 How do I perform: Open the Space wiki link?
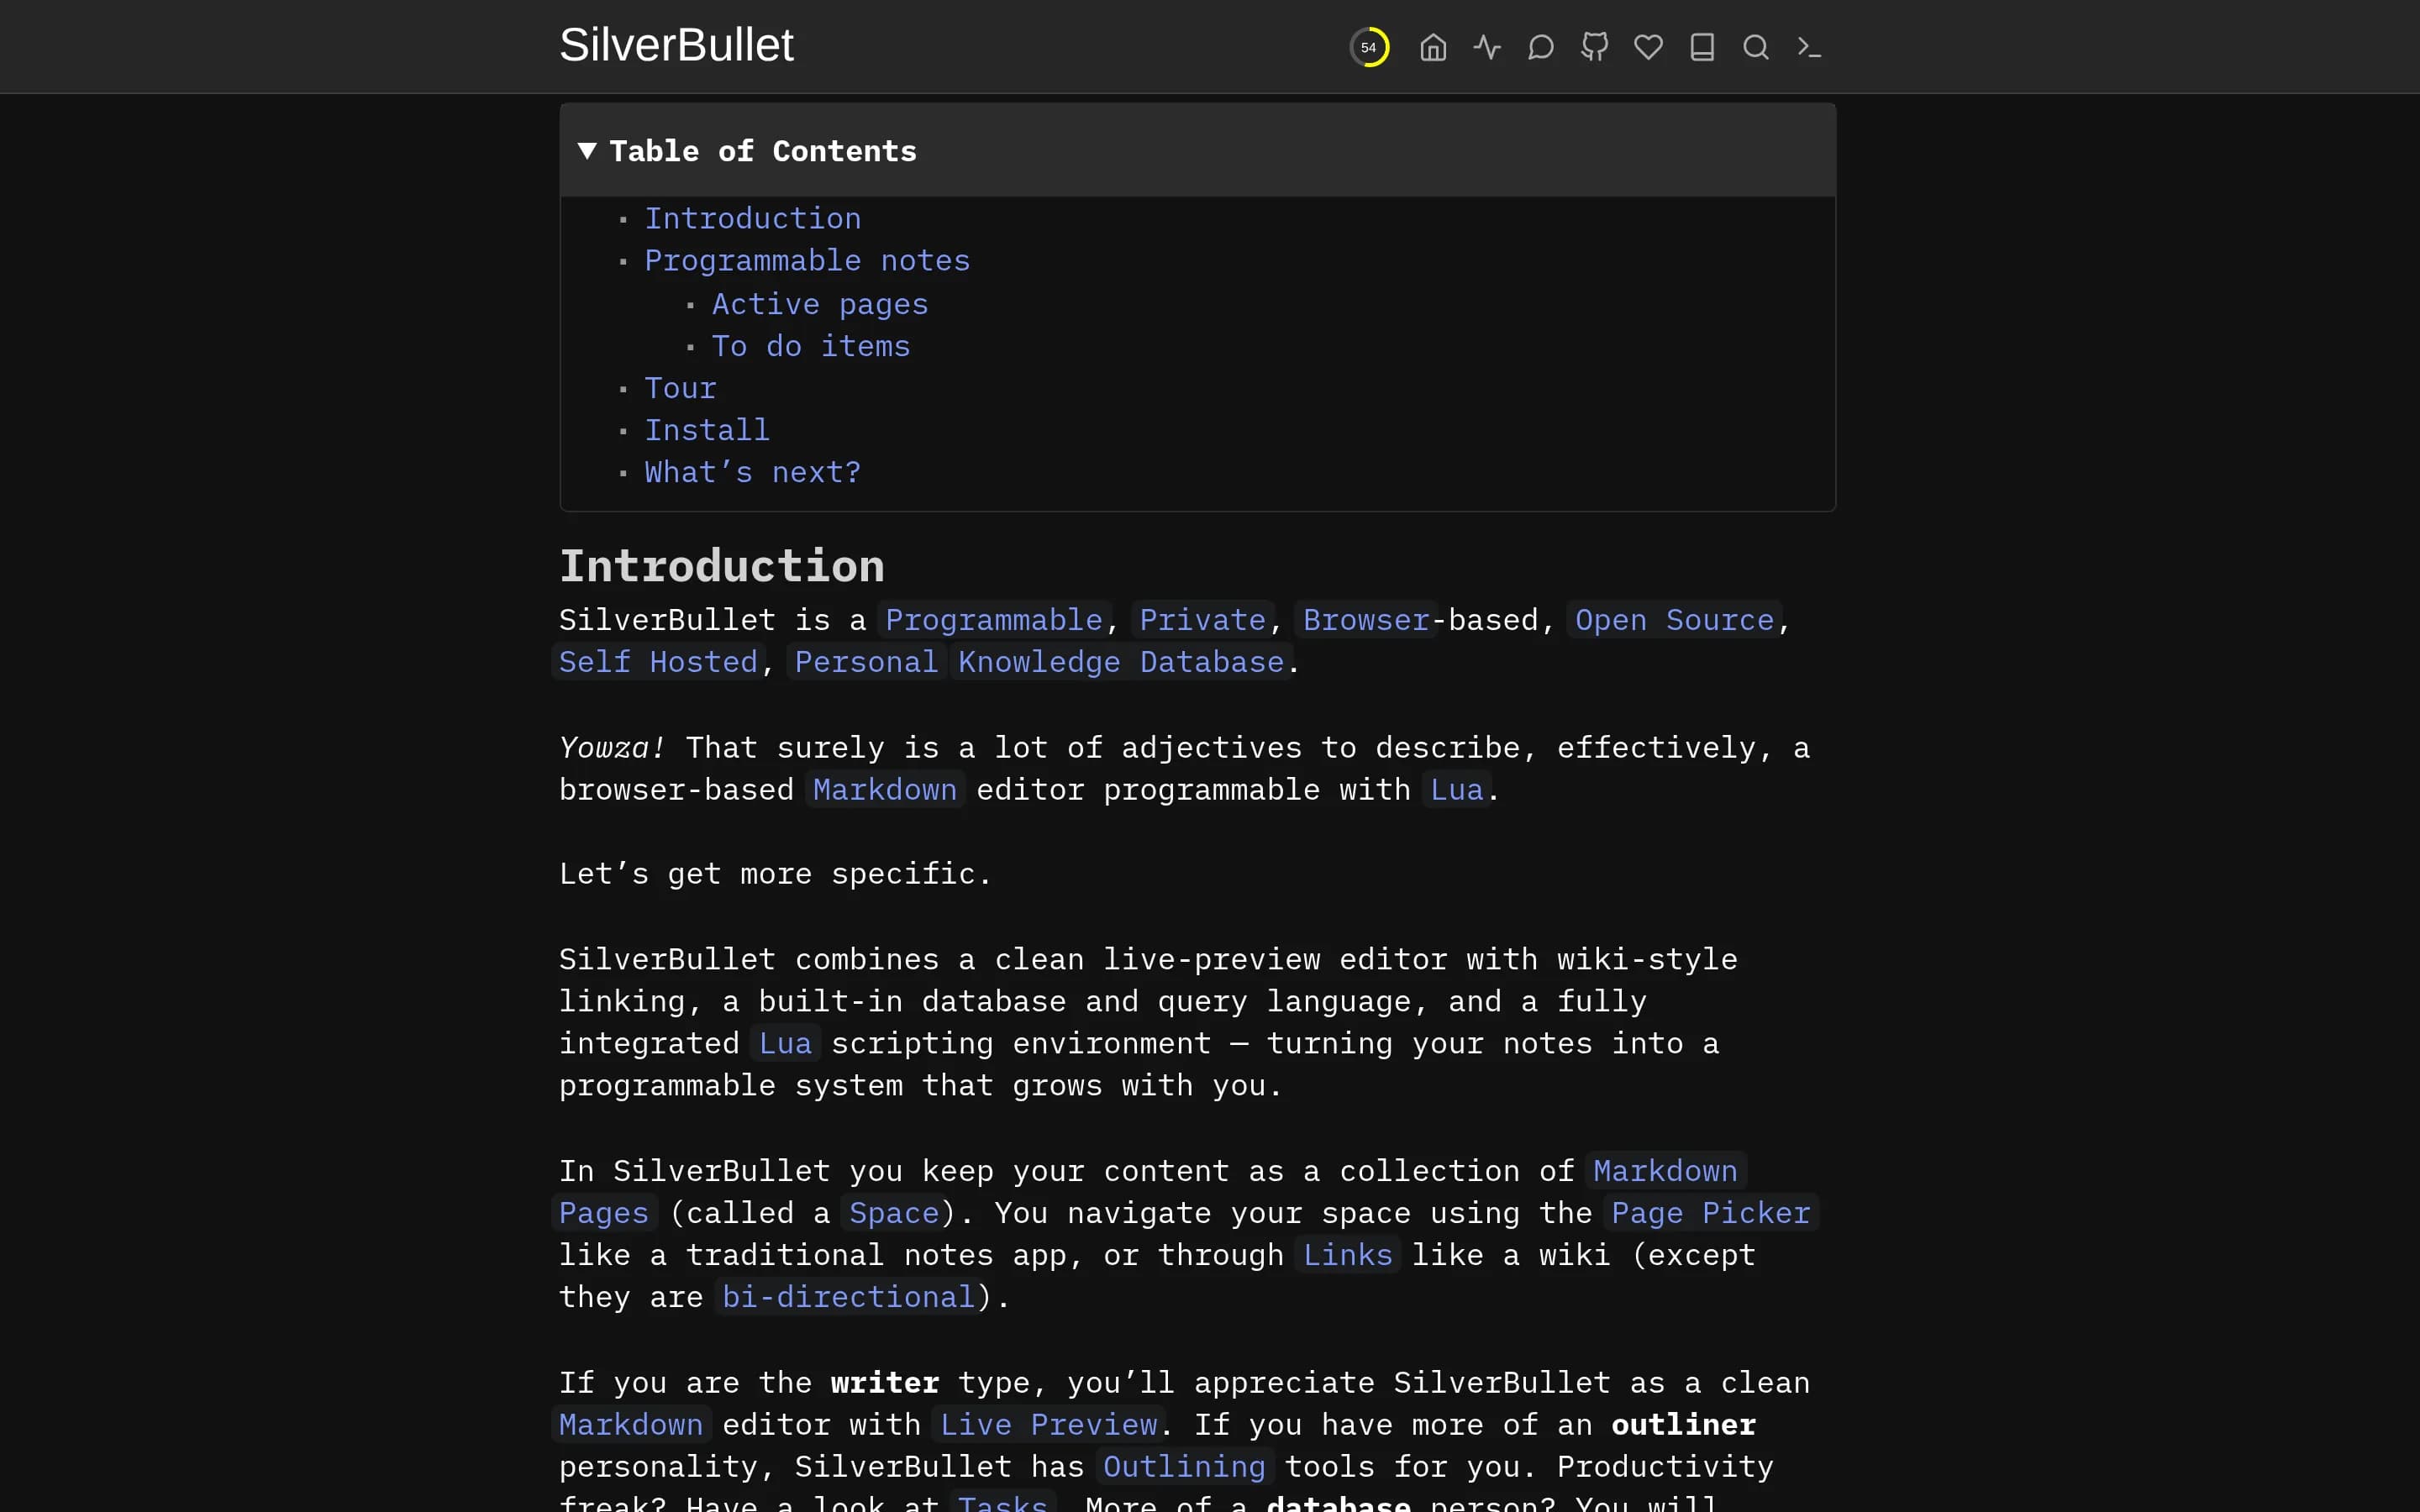[894, 1213]
